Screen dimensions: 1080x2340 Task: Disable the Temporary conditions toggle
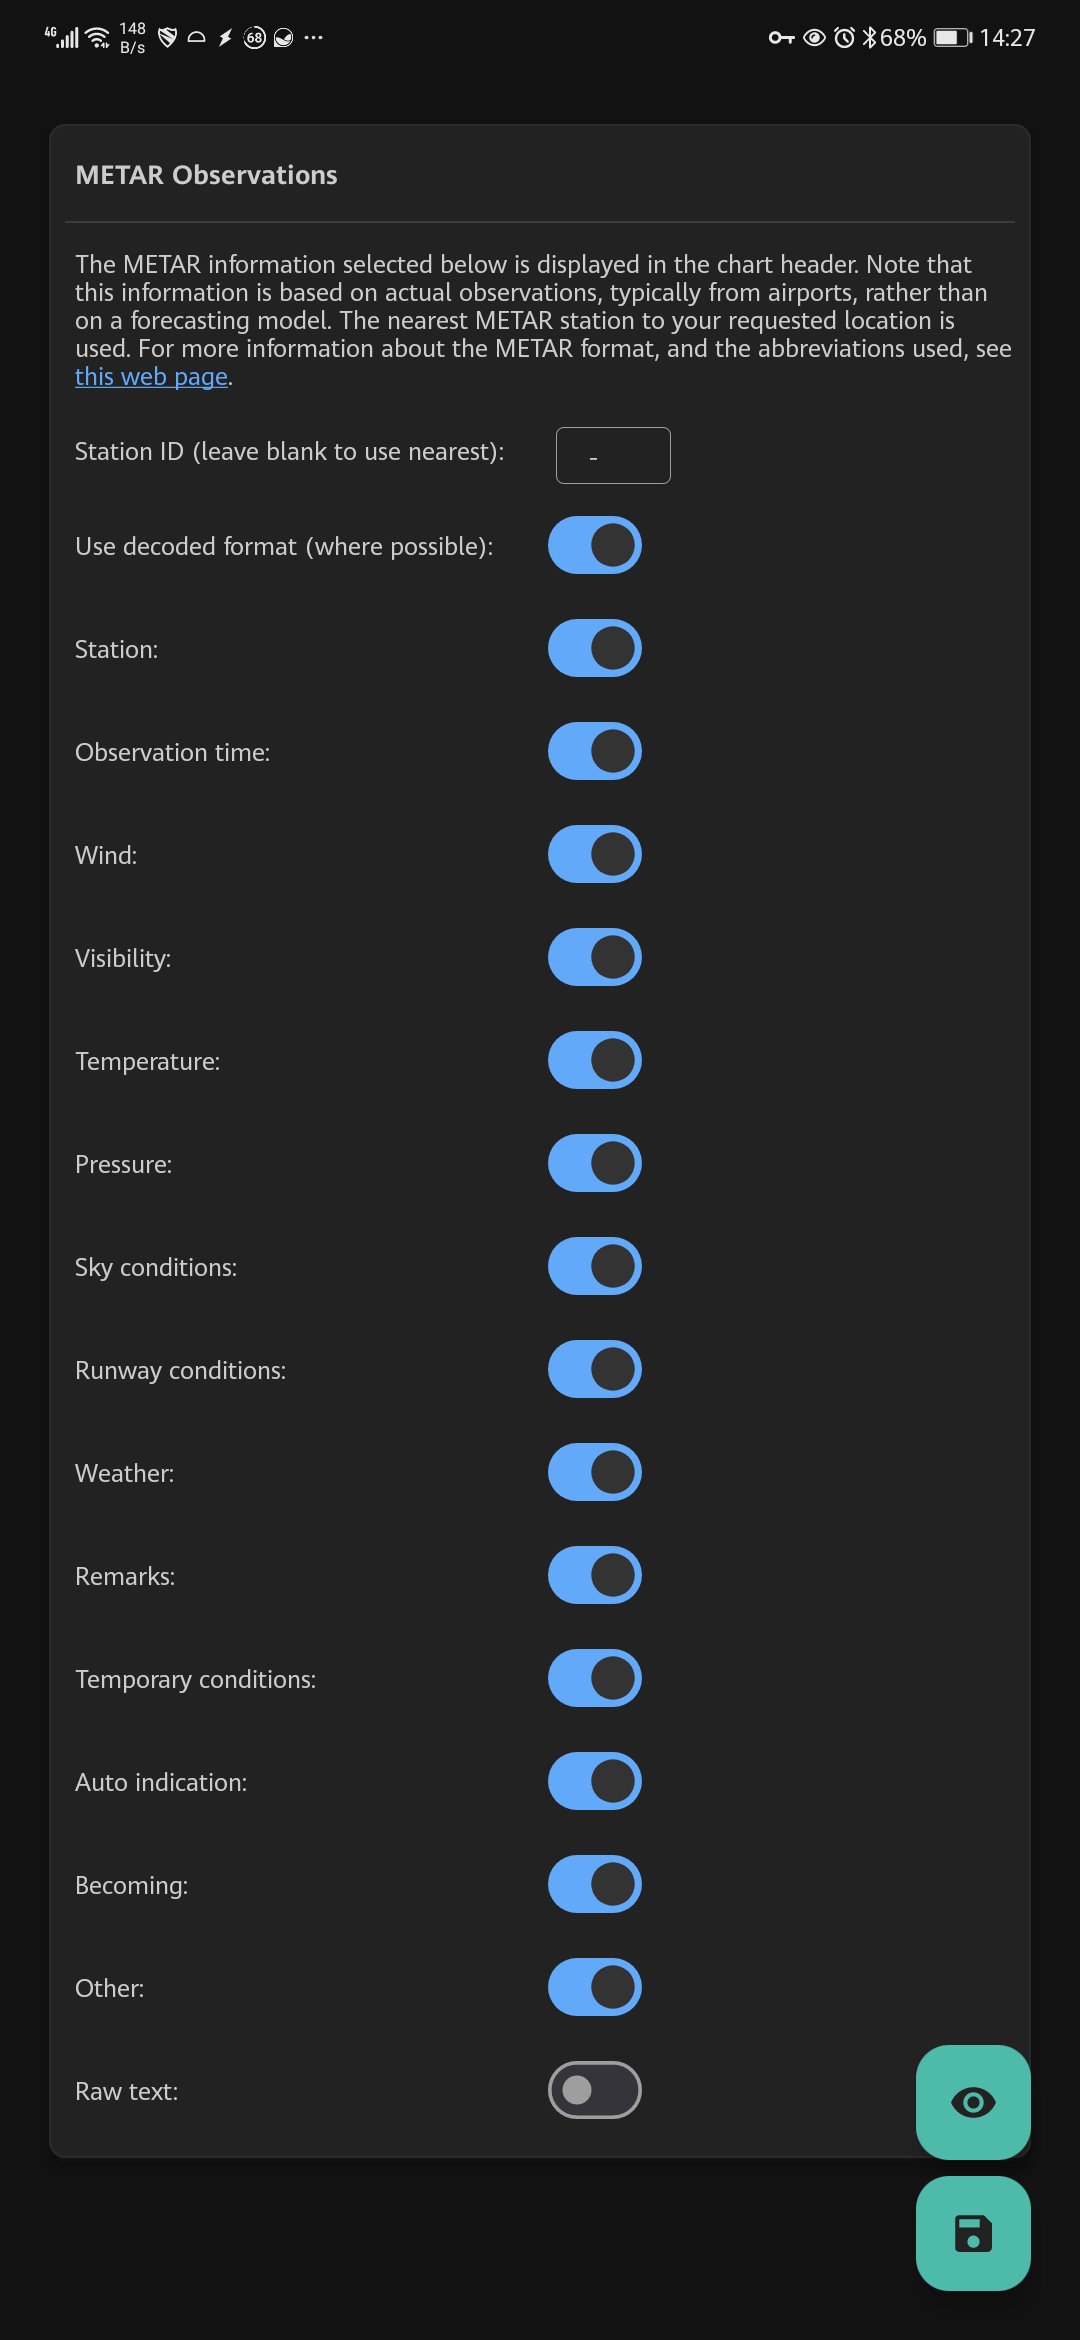pyautogui.click(x=594, y=1678)
